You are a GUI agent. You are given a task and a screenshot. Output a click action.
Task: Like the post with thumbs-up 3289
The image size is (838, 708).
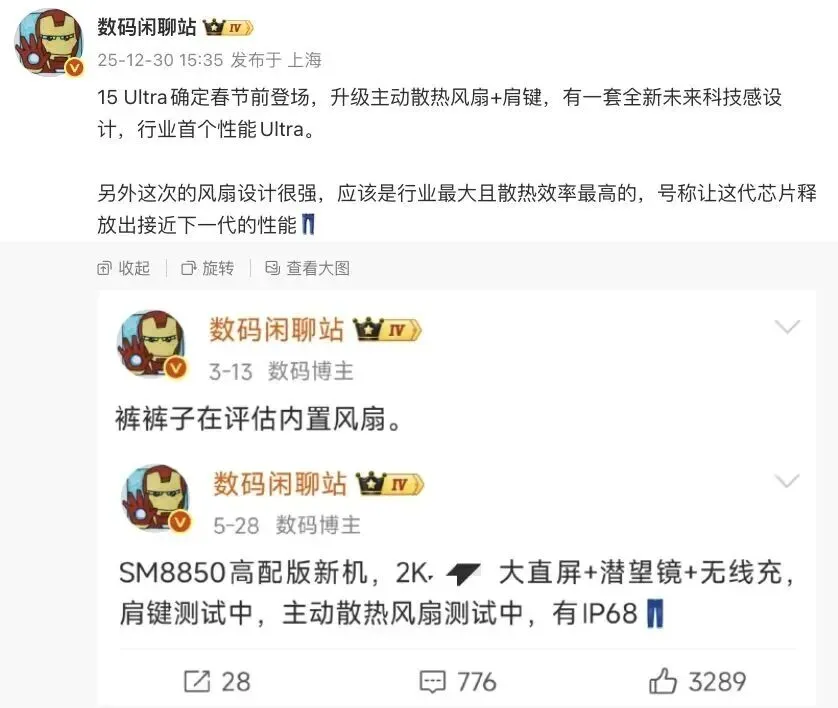(x=697, y=682)
